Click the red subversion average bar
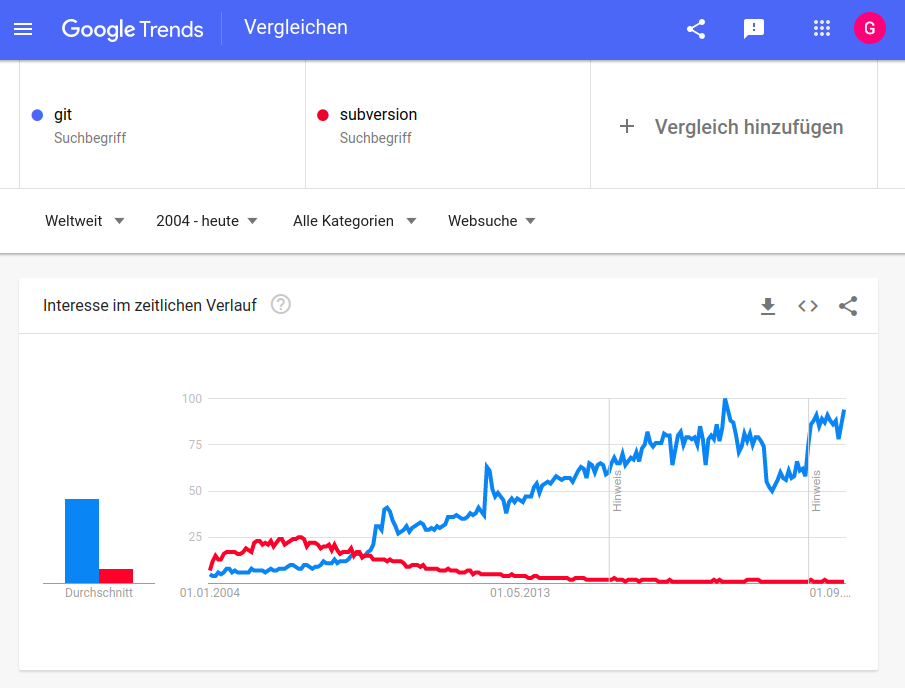The height and width of the screenshot is (688, 905). point(116,576)
